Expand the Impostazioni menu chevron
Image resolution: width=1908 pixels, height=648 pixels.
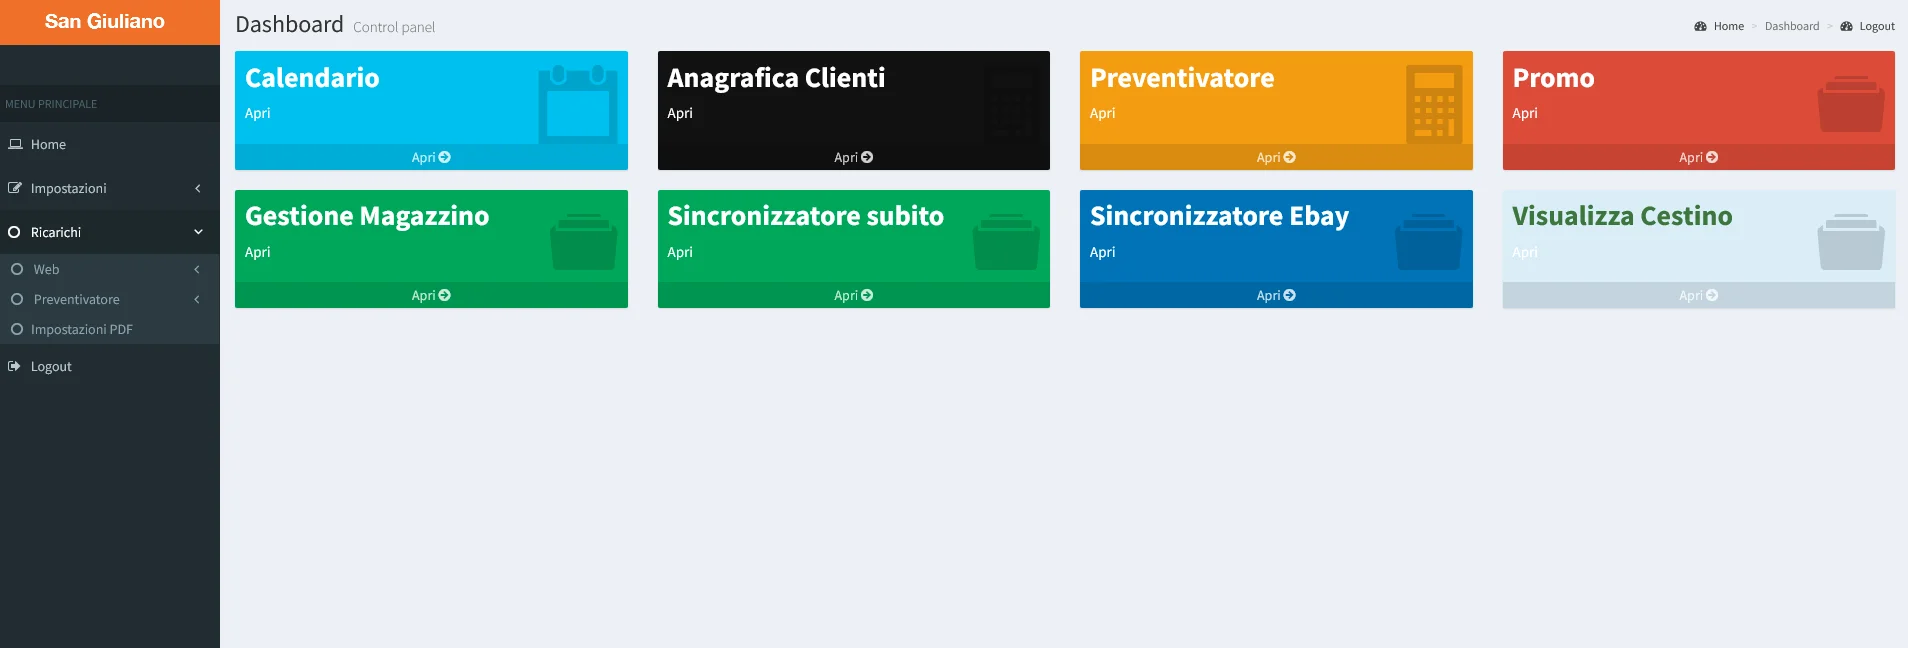pos(198,188)
